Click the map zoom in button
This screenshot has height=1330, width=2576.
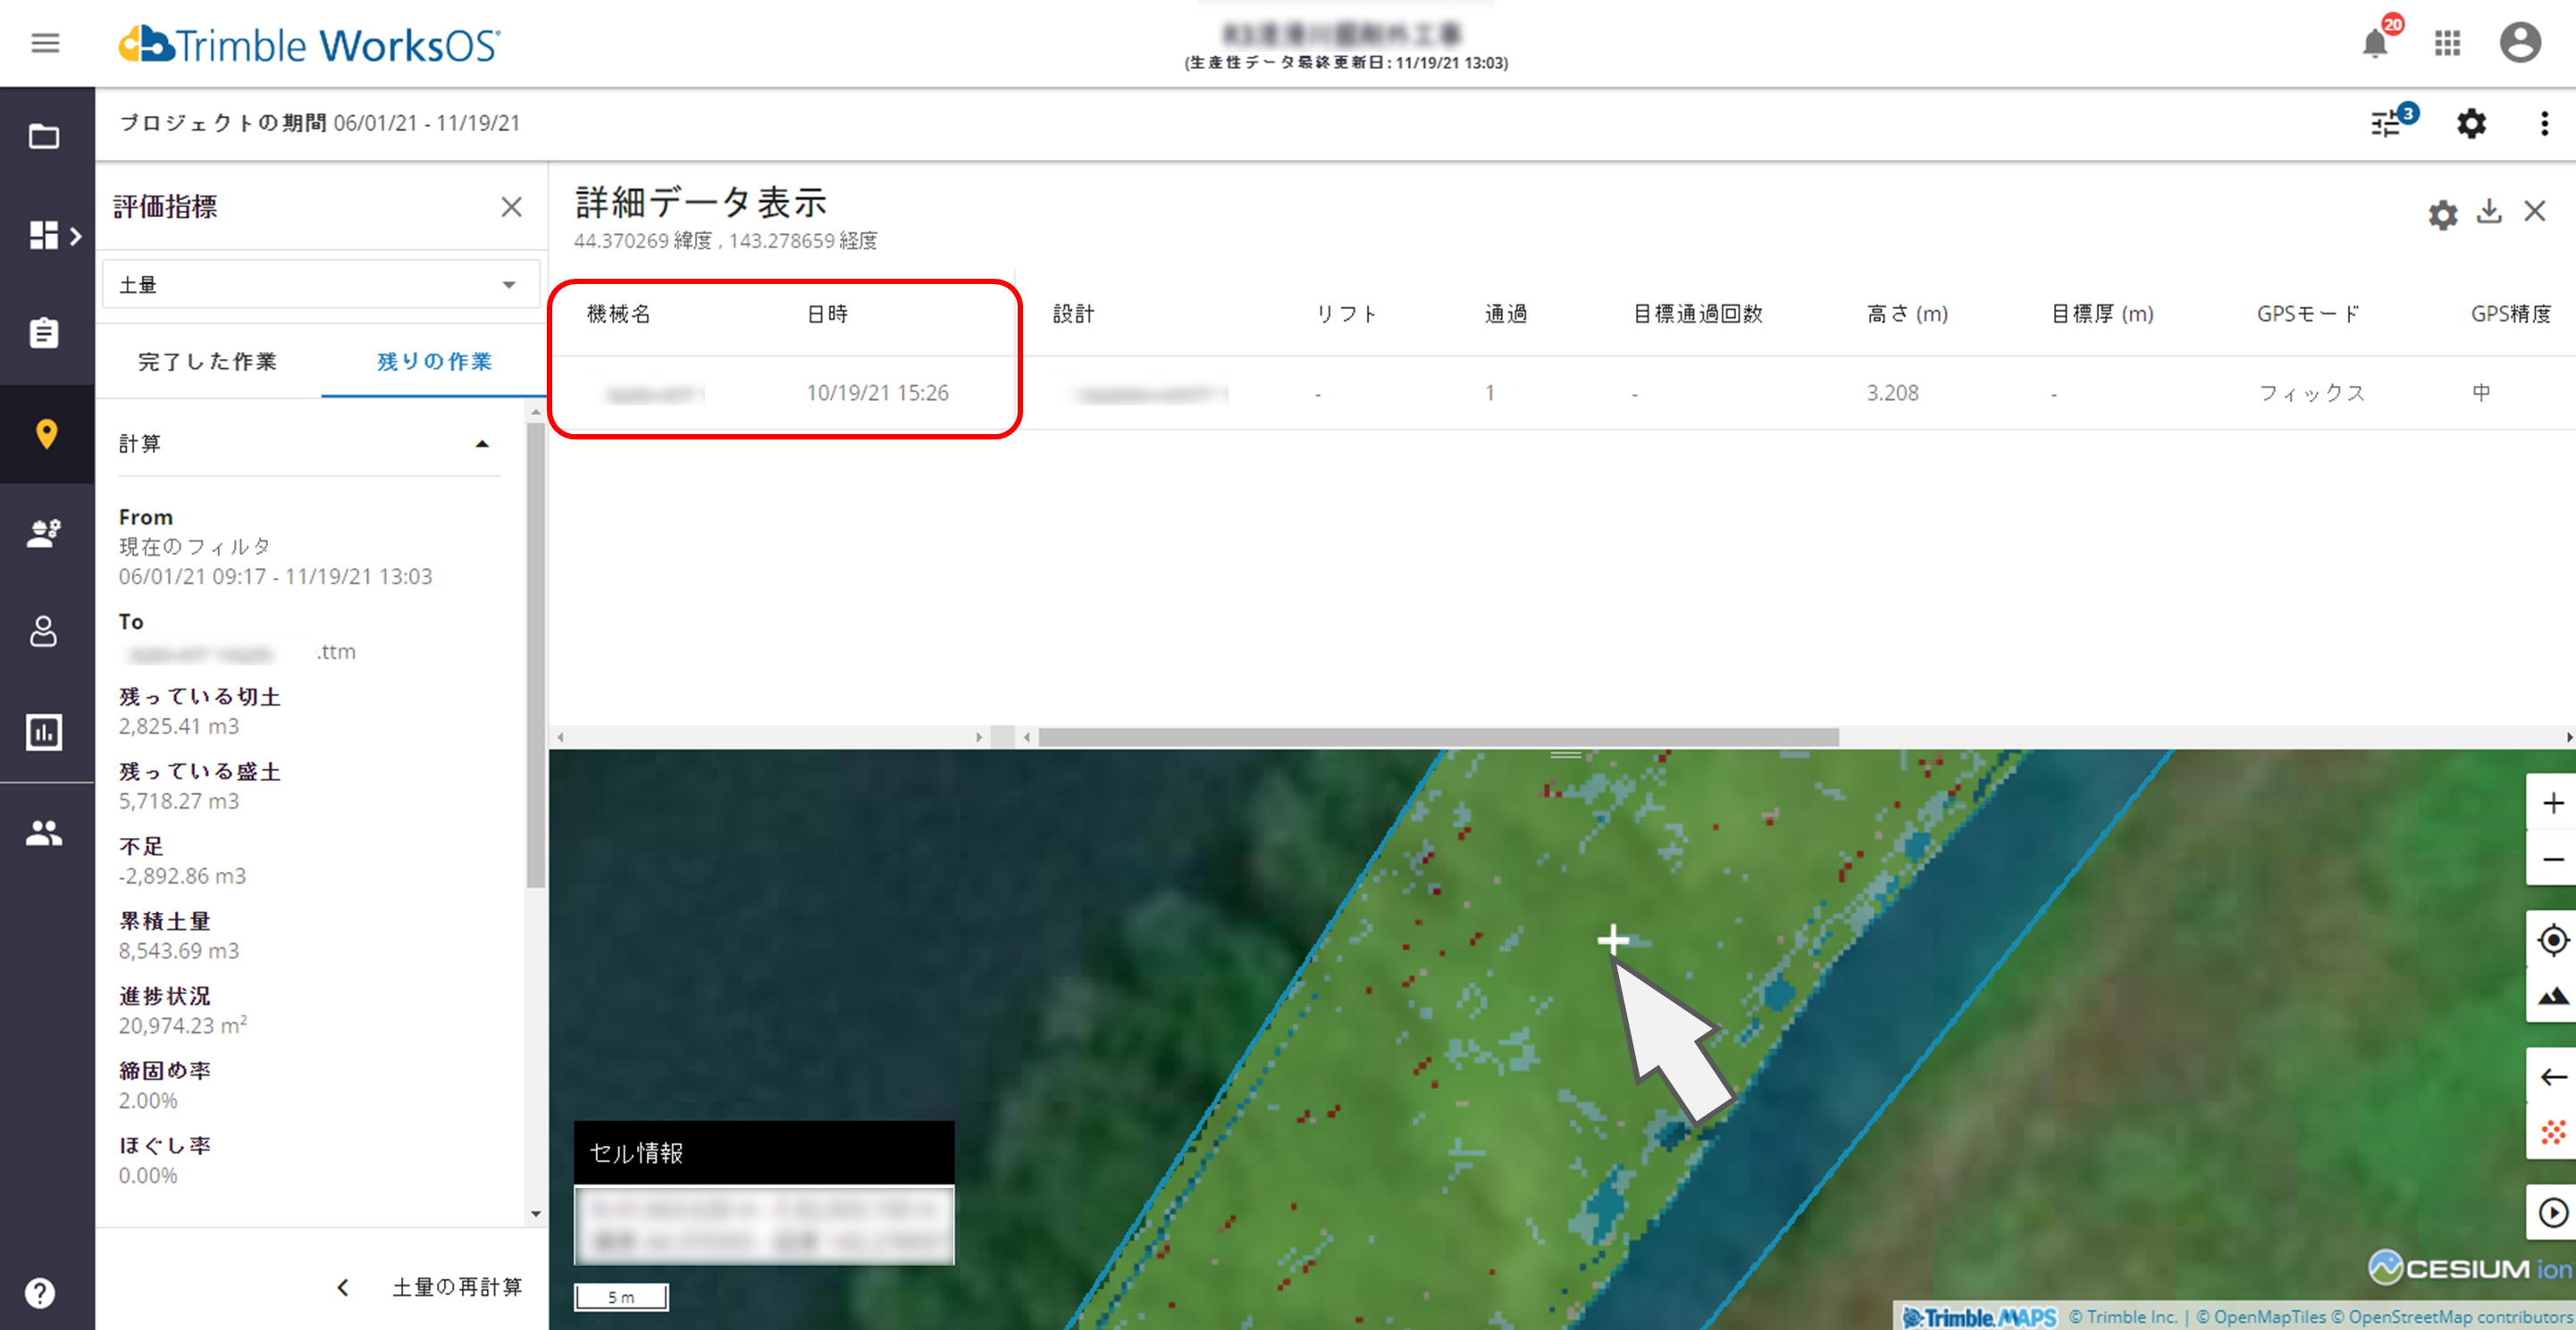point(2552,803)
